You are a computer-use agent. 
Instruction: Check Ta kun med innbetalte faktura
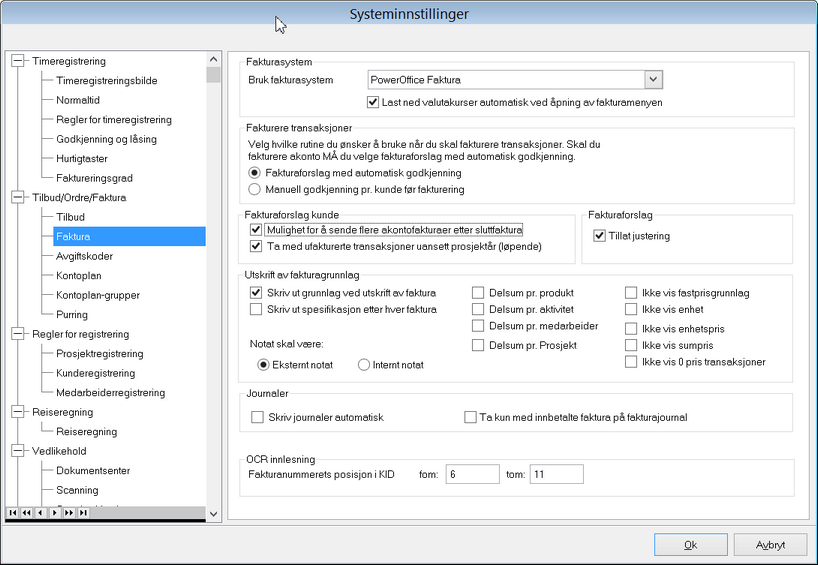470,417
